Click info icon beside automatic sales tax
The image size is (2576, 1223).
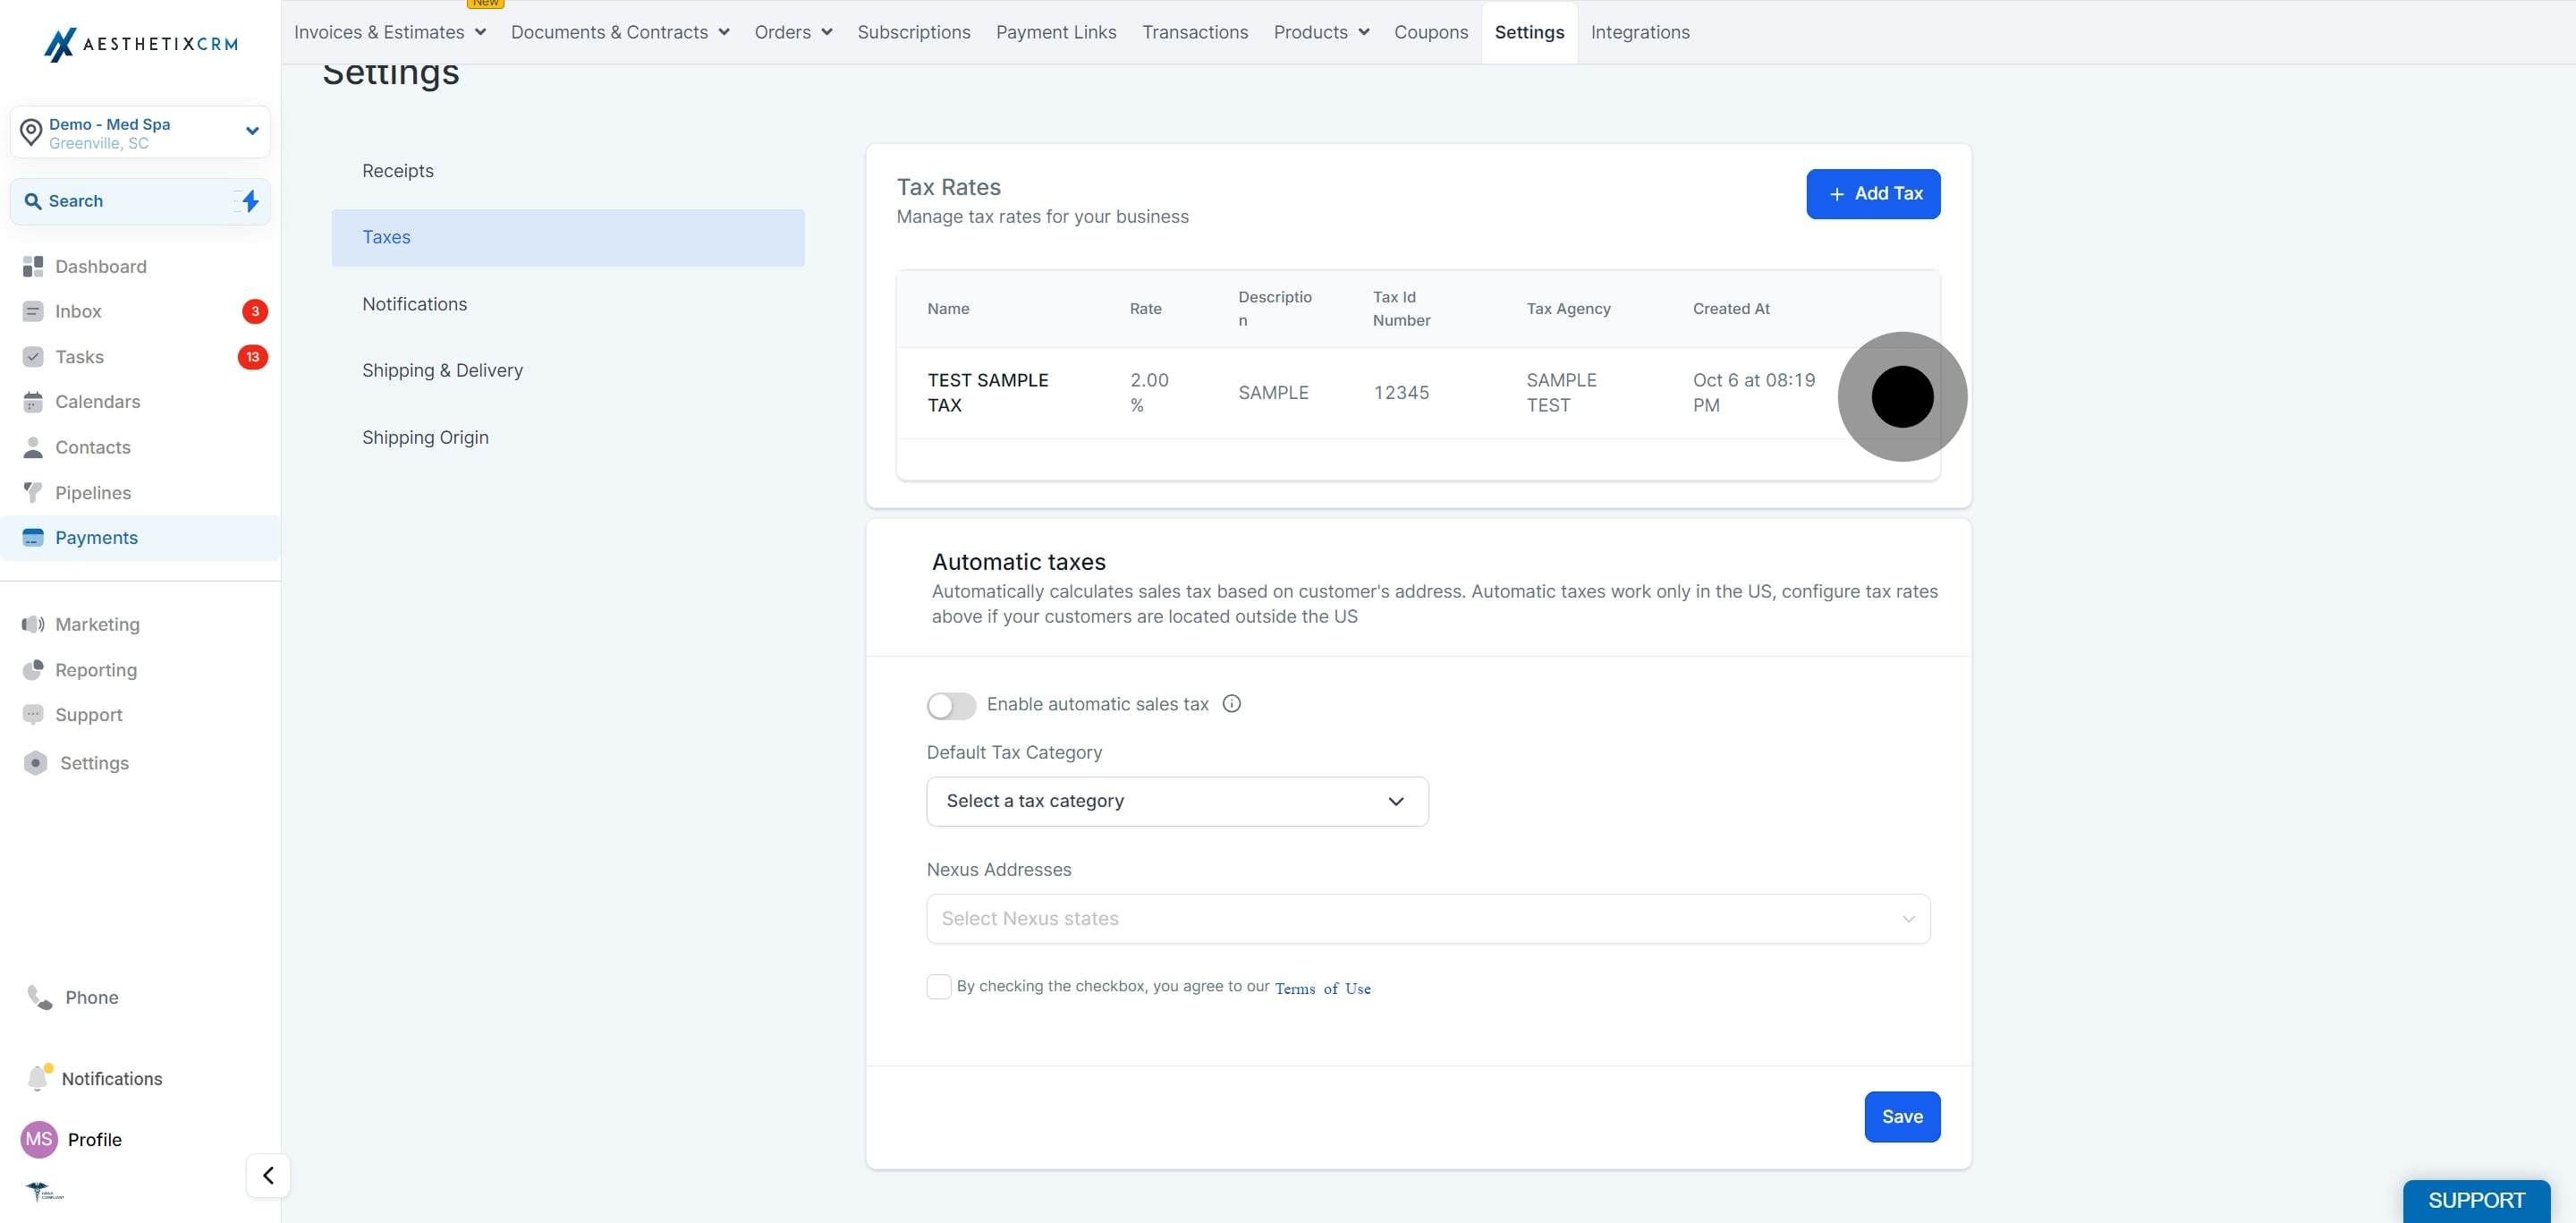(1232, 703)
